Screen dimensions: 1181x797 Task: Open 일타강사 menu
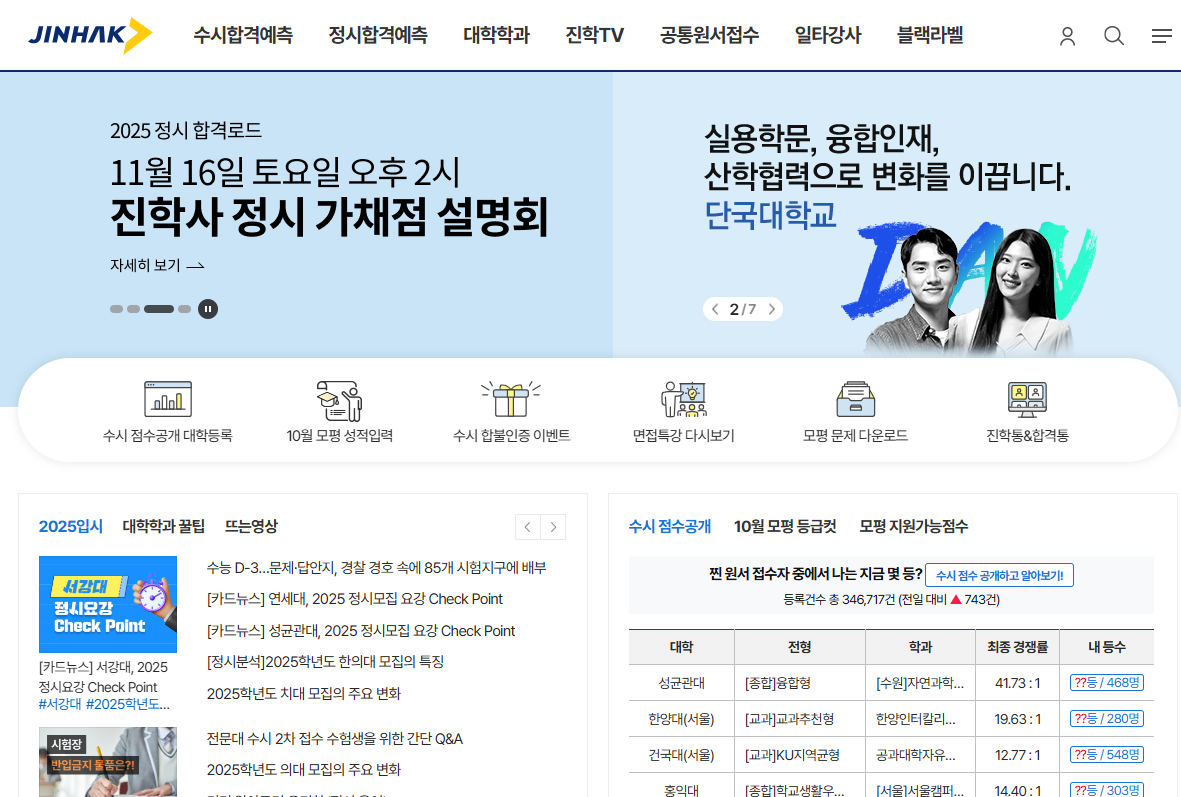coord(828,35)
